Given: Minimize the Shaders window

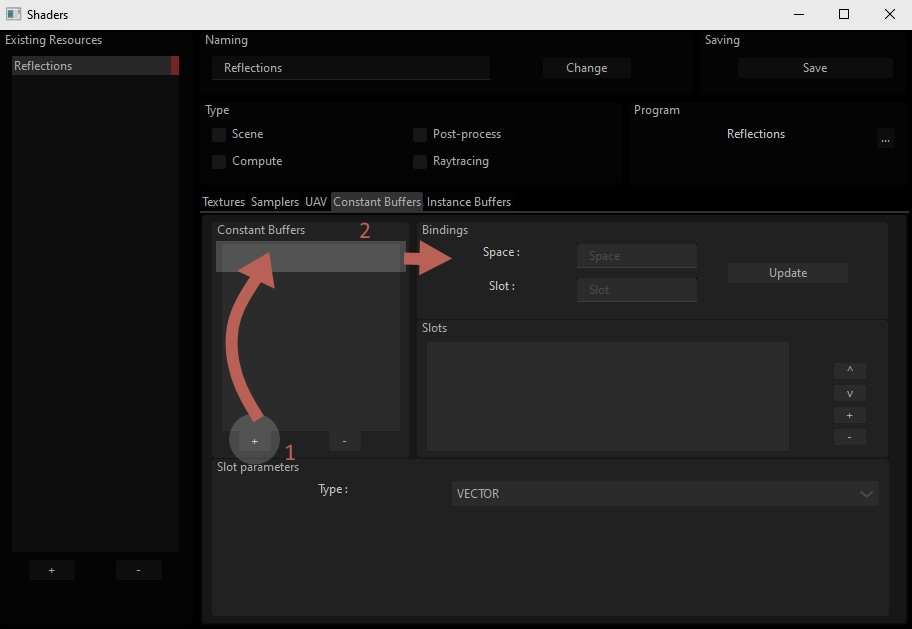Looking at the screenshot, I should (799, 14).
